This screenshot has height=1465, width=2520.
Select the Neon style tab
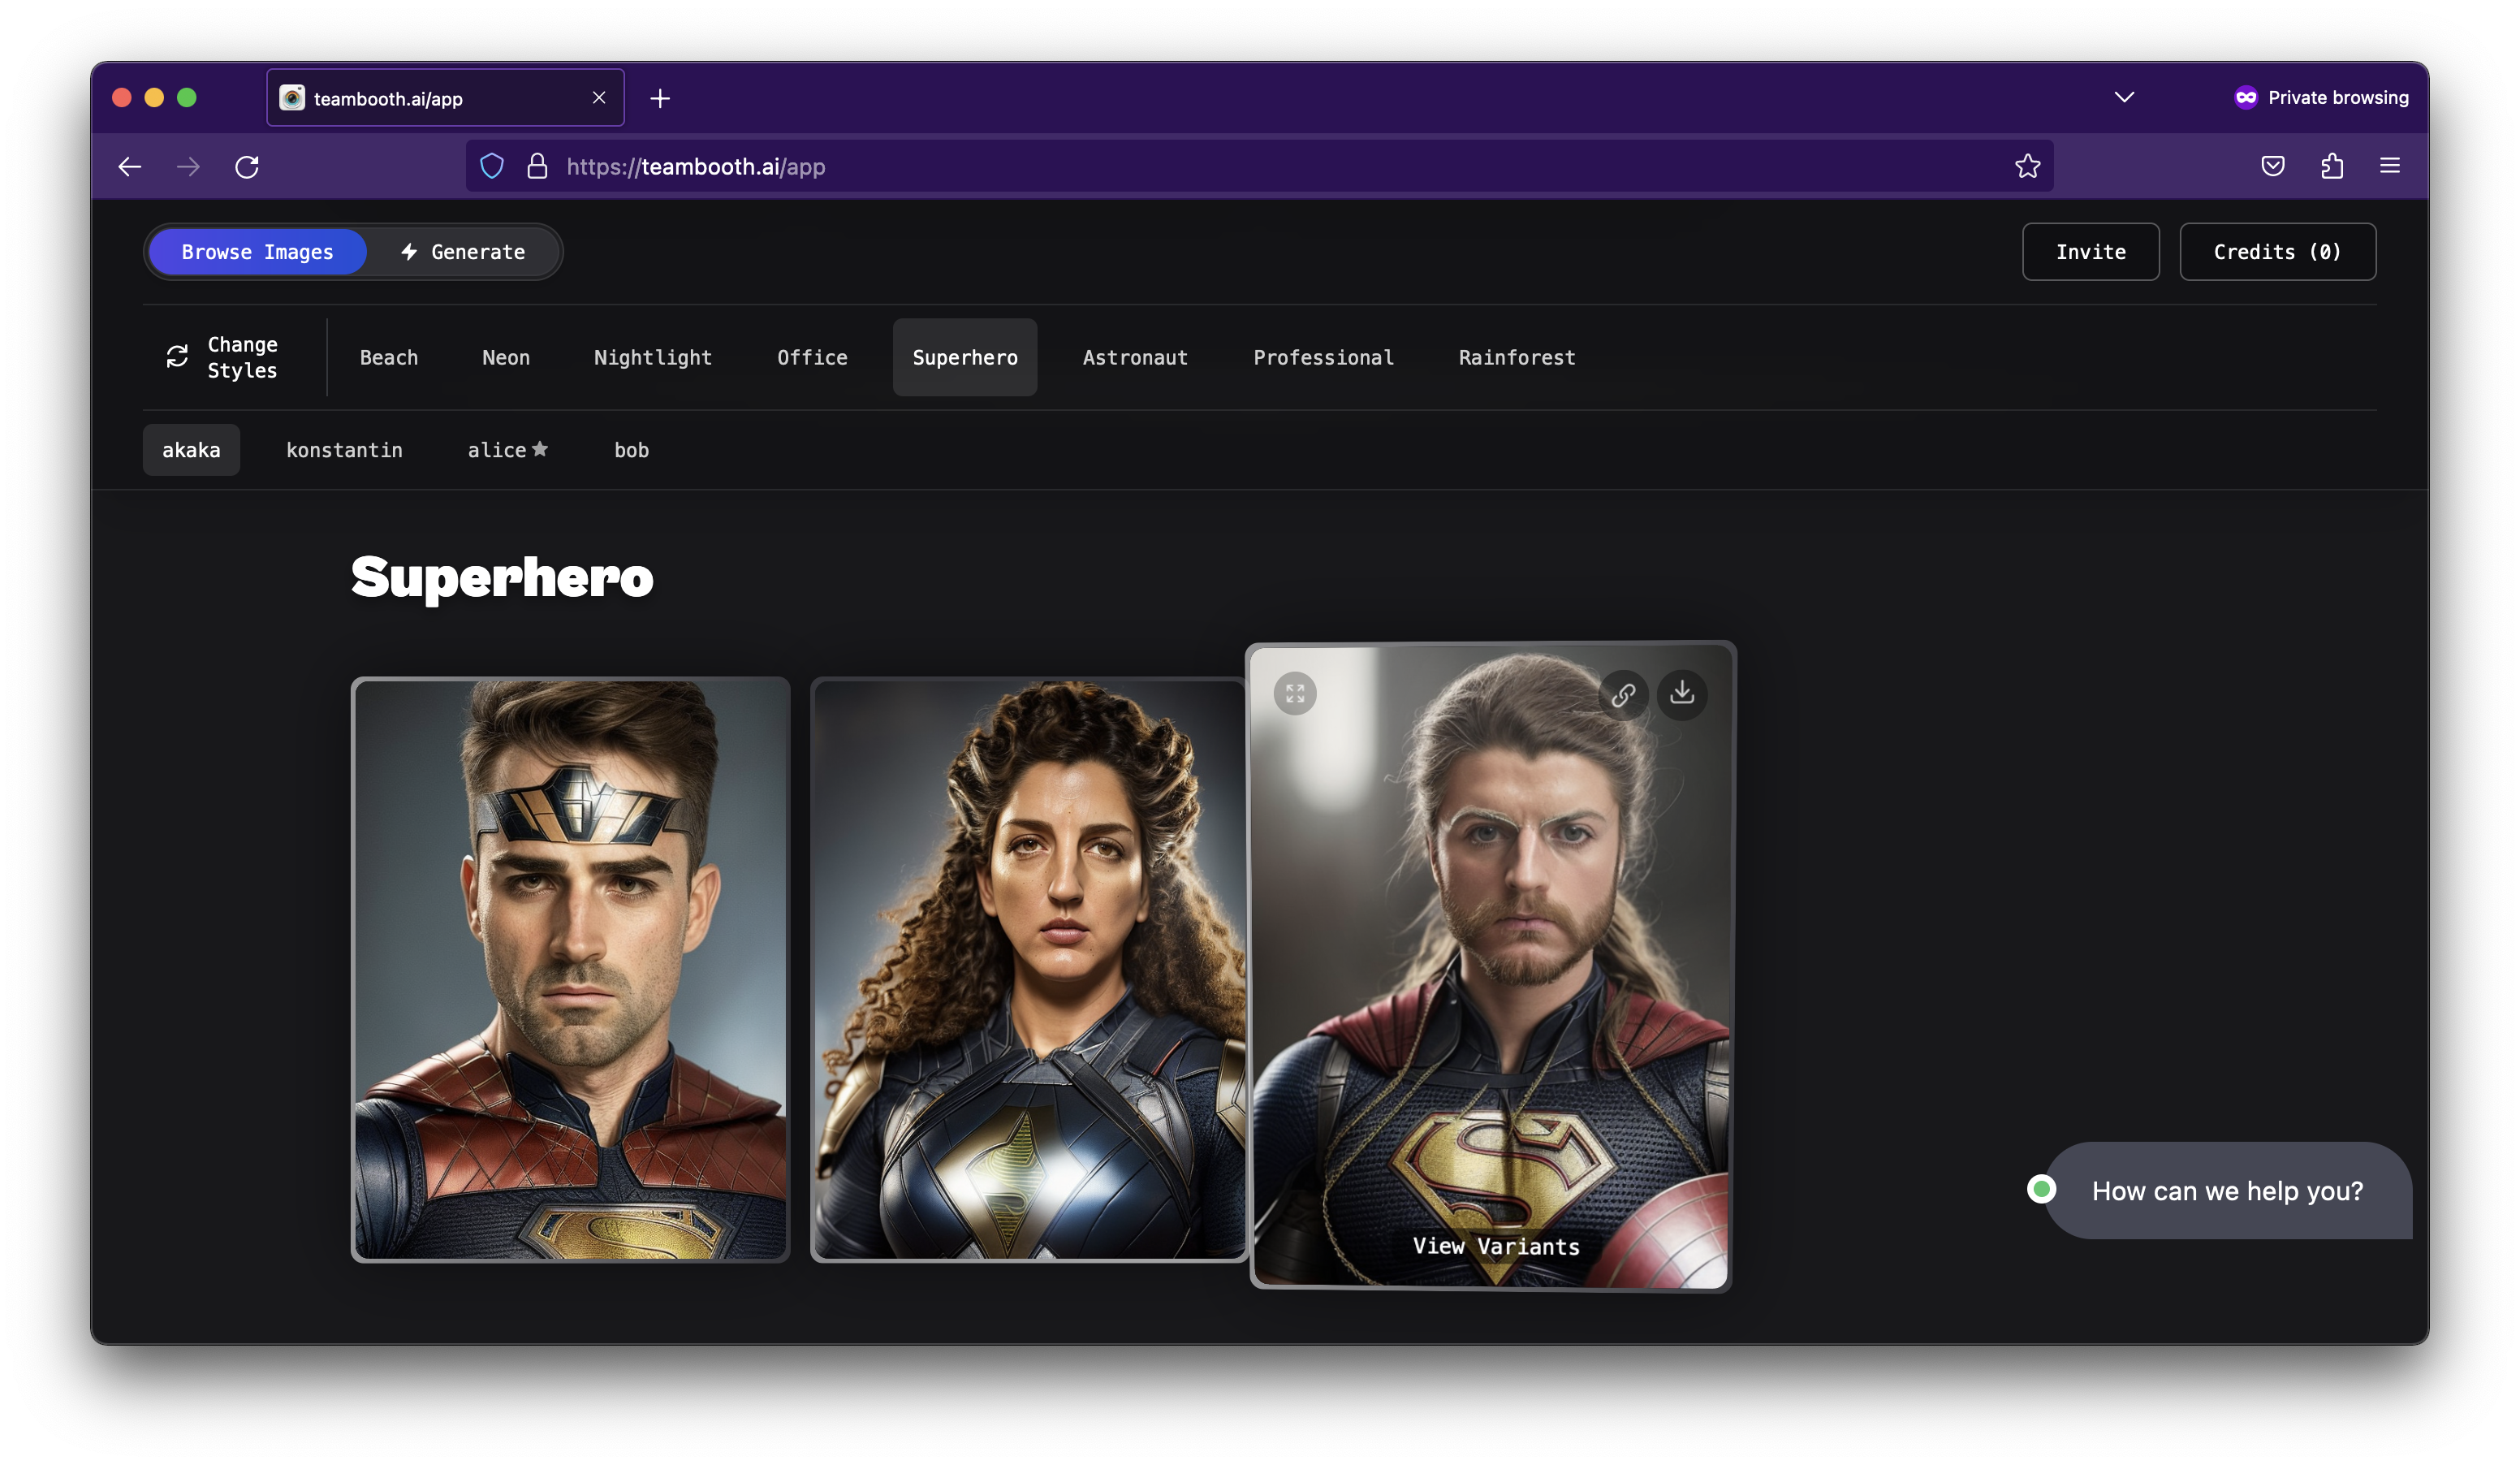(x=506, y=358)
